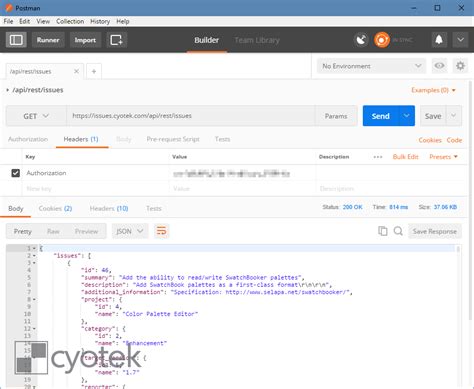This screenshot has width=474, height=389.
Task: Switch to Pre-request Script tab
Action: click(x=173, y=139)
